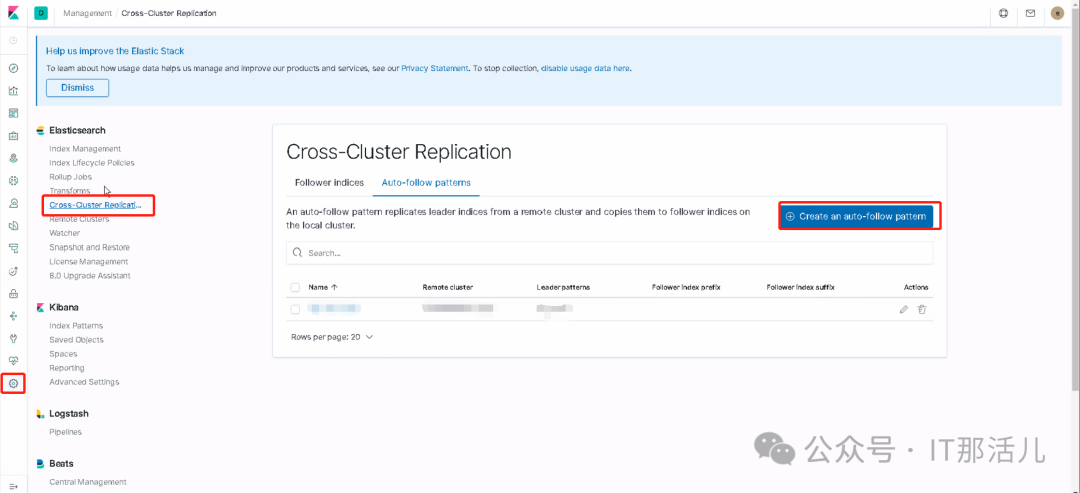Open Maps from the side navigation
The image size is (1080, 493).
[x=13, y=158]
